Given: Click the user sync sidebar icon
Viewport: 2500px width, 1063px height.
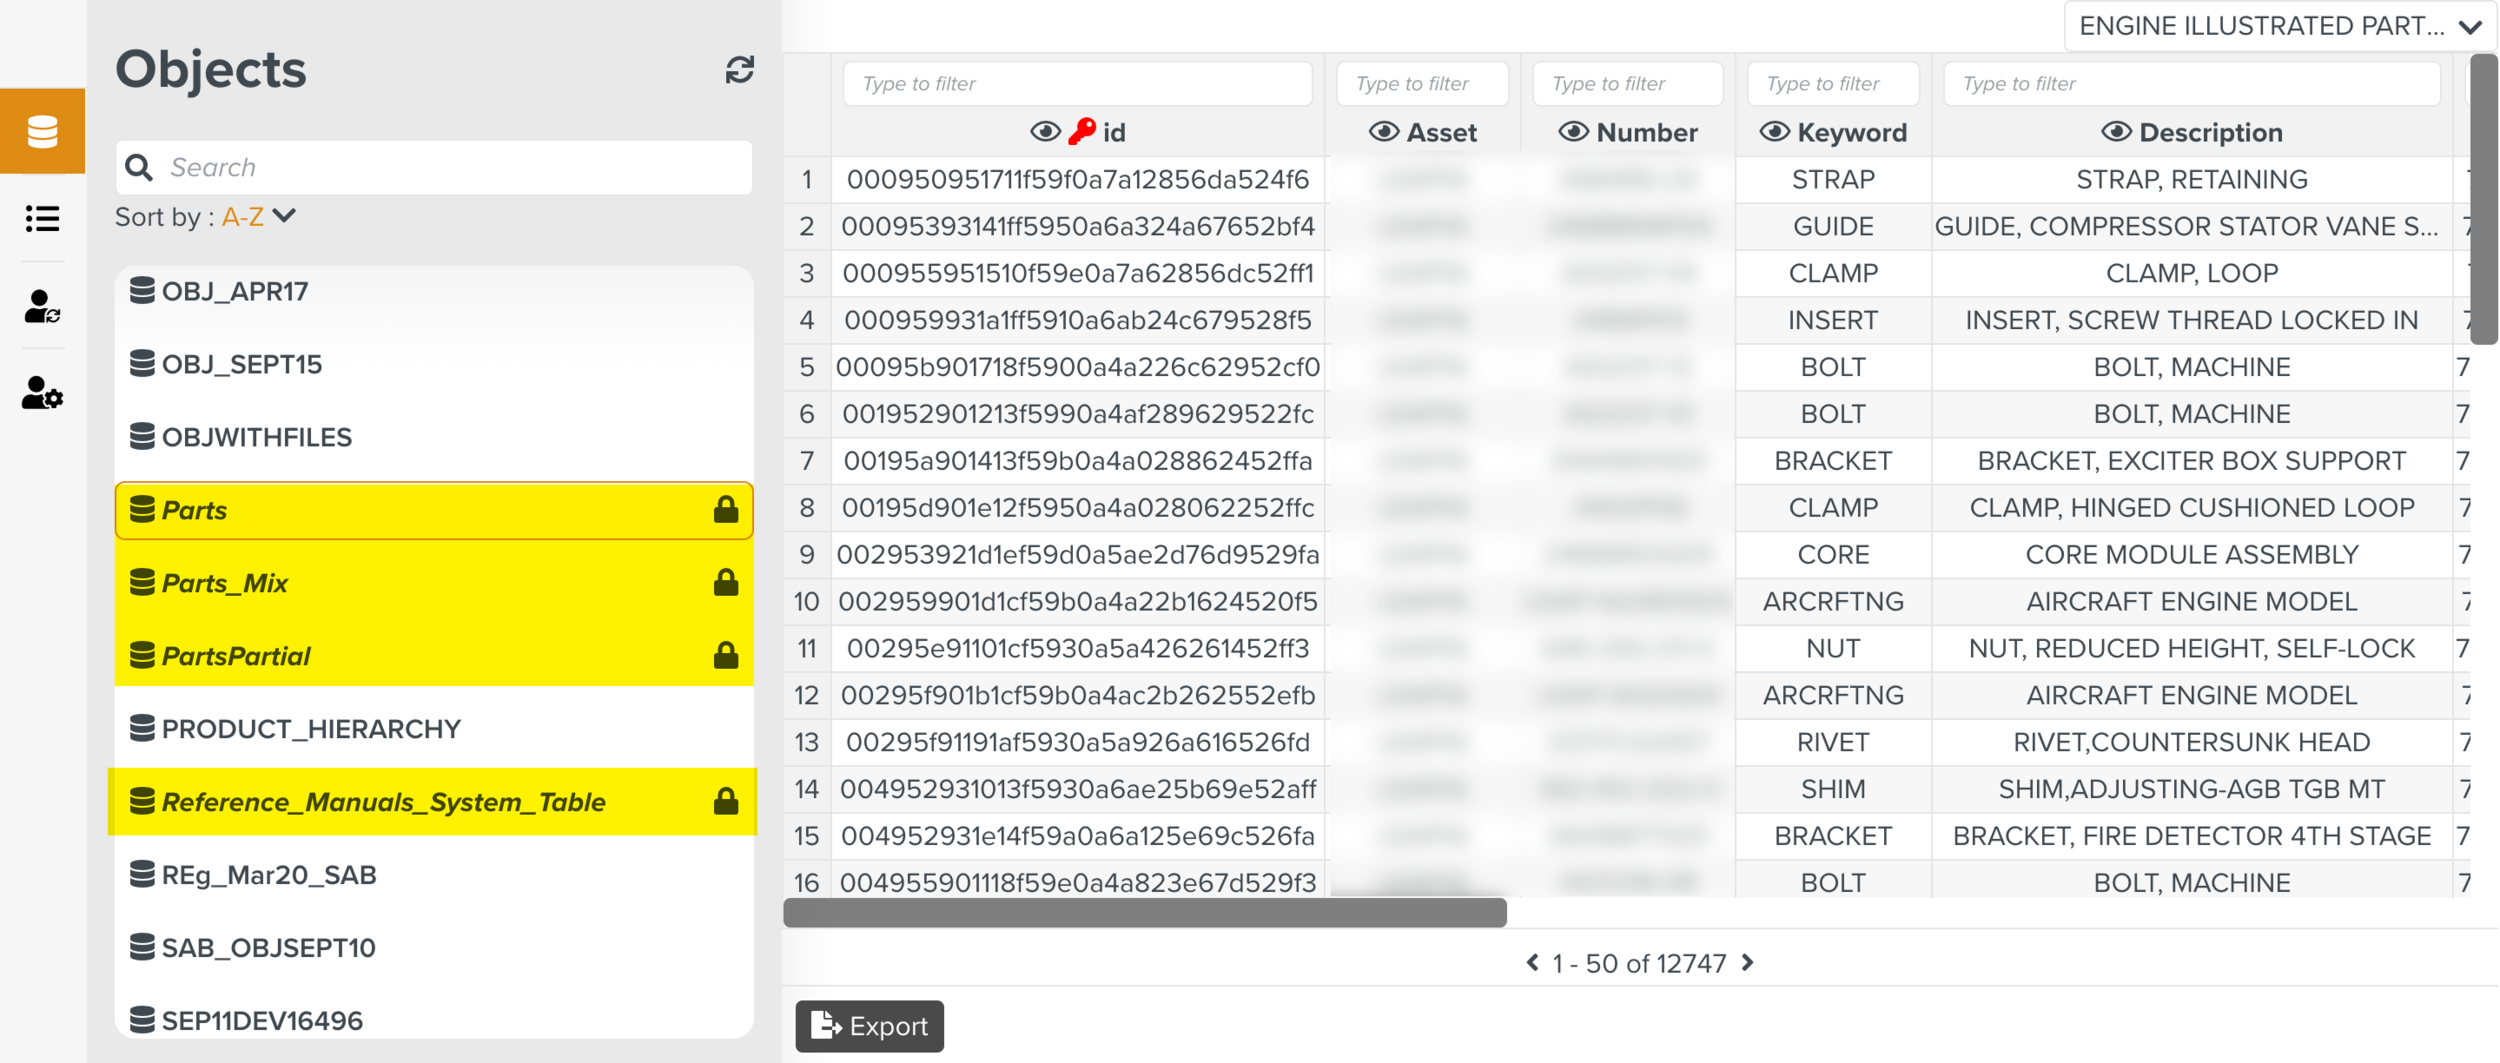Looking at the screenshot, I should [x=42, y=306].
